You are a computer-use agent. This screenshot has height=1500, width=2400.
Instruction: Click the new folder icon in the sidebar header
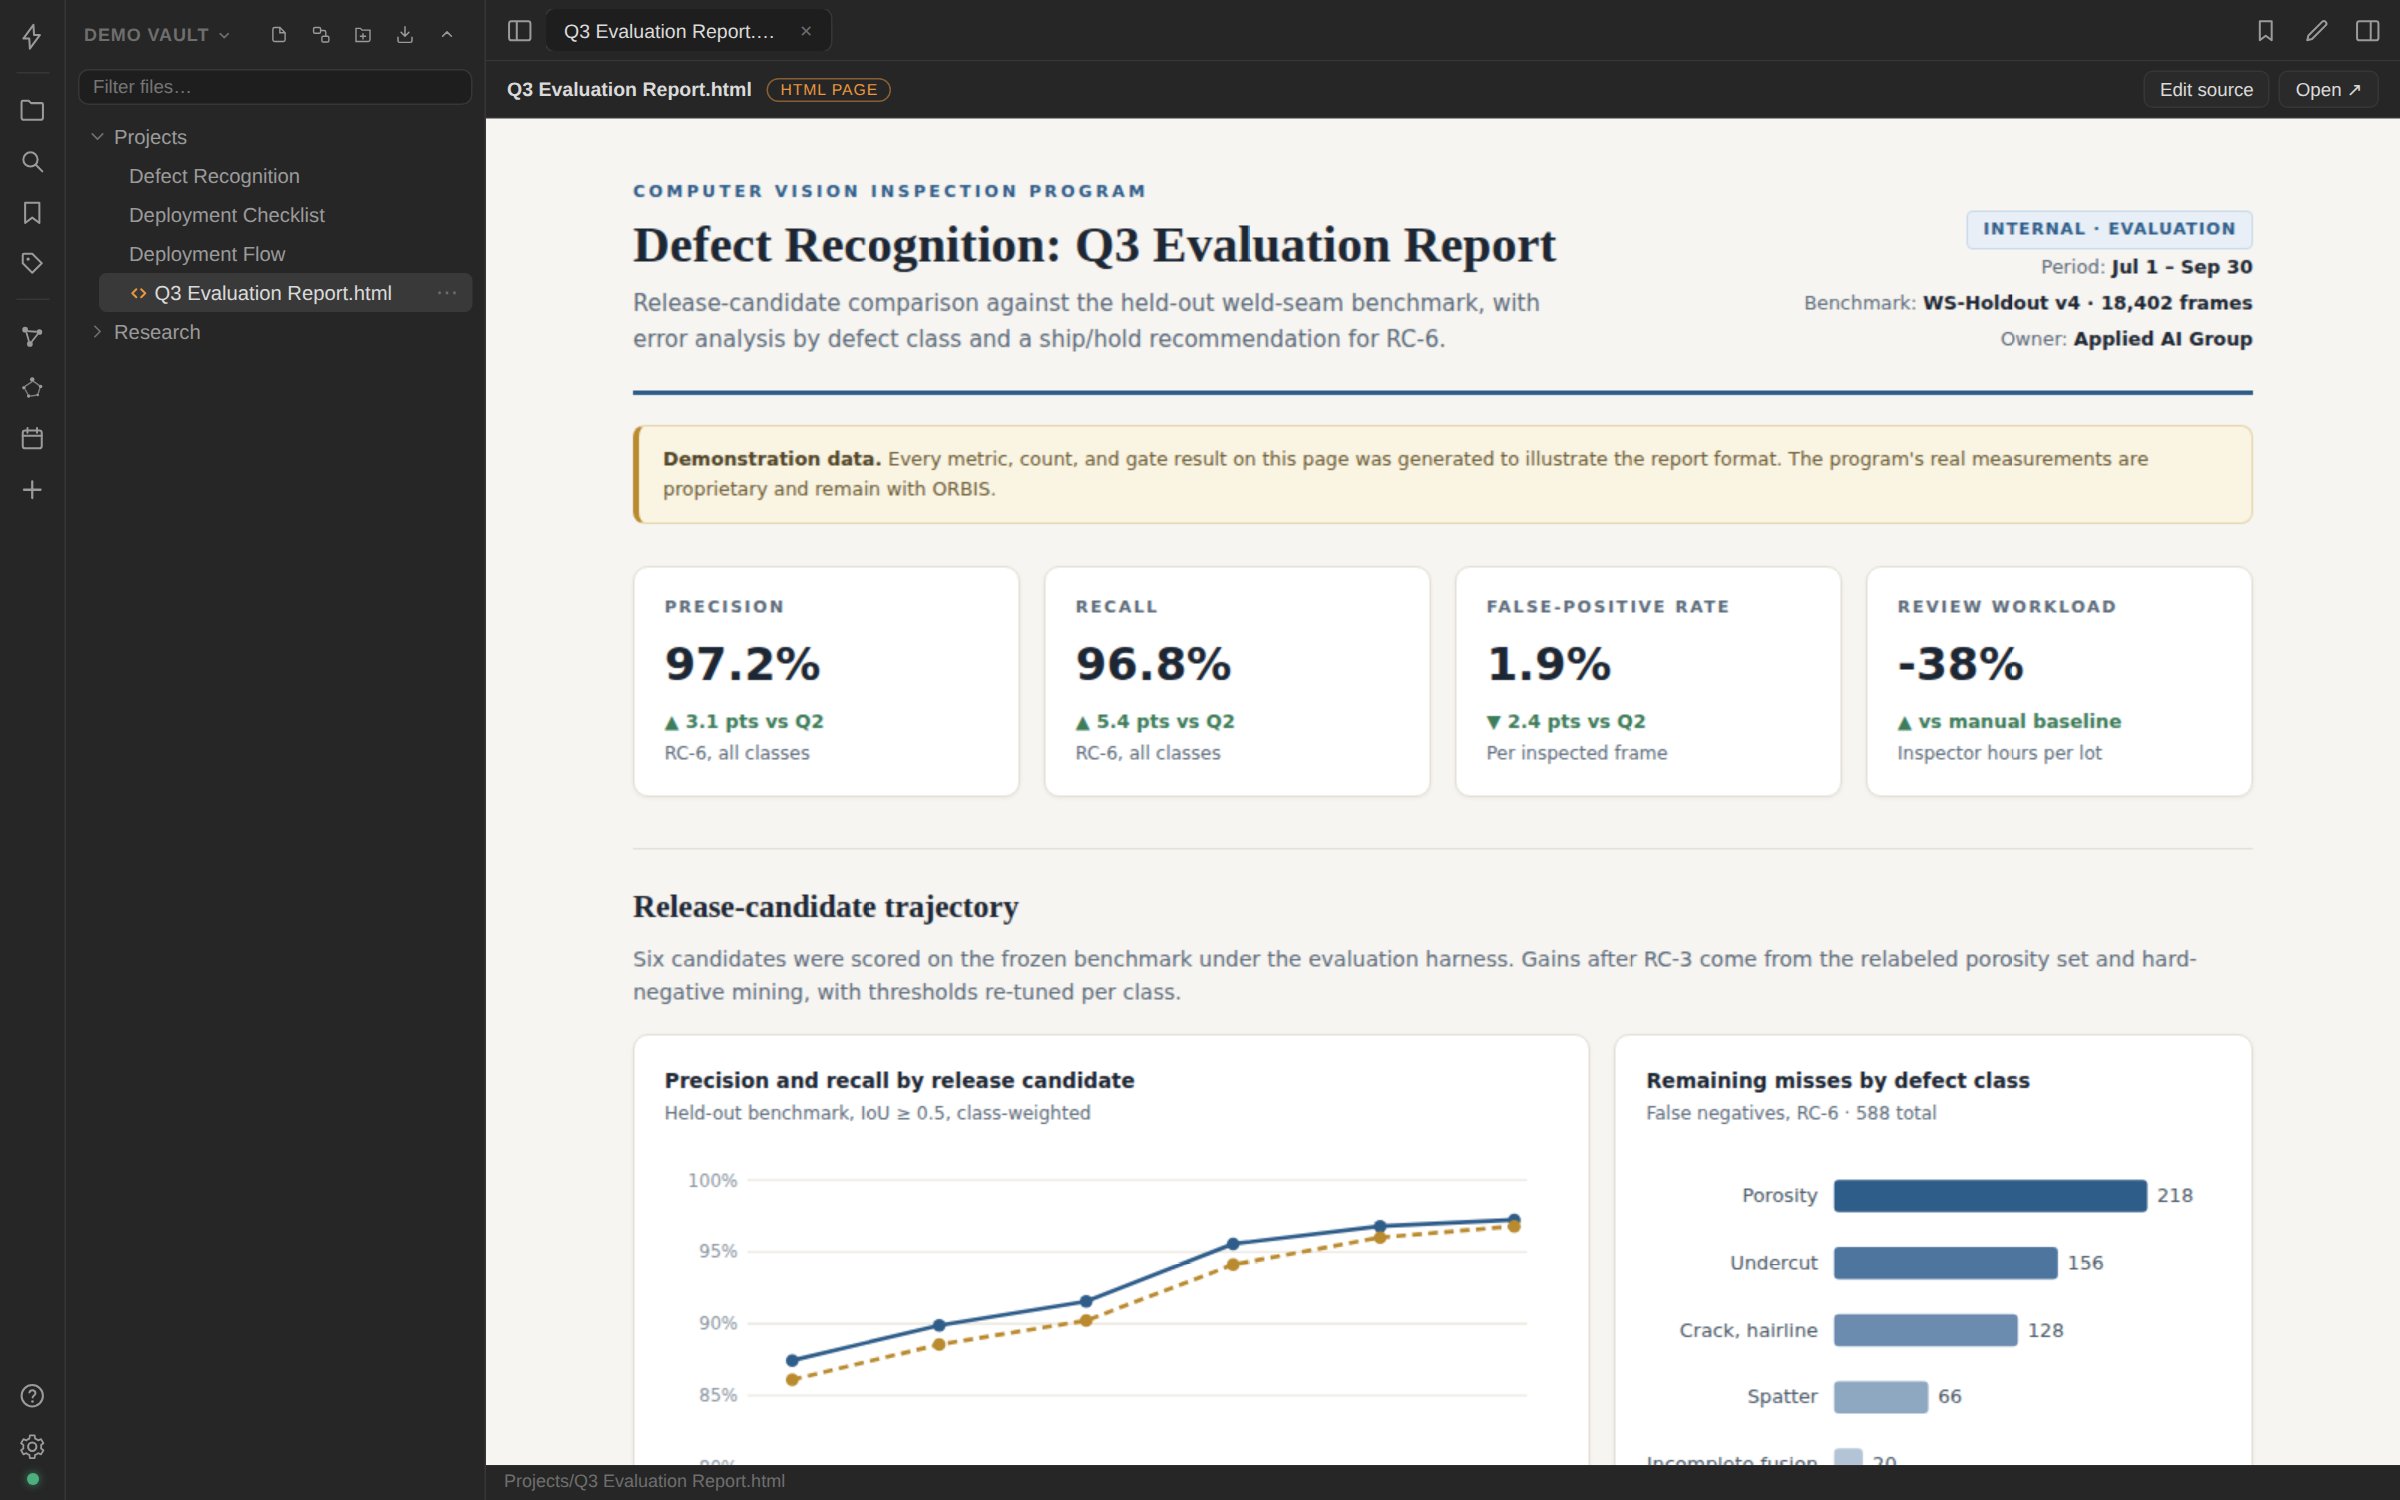coord(363,35)
